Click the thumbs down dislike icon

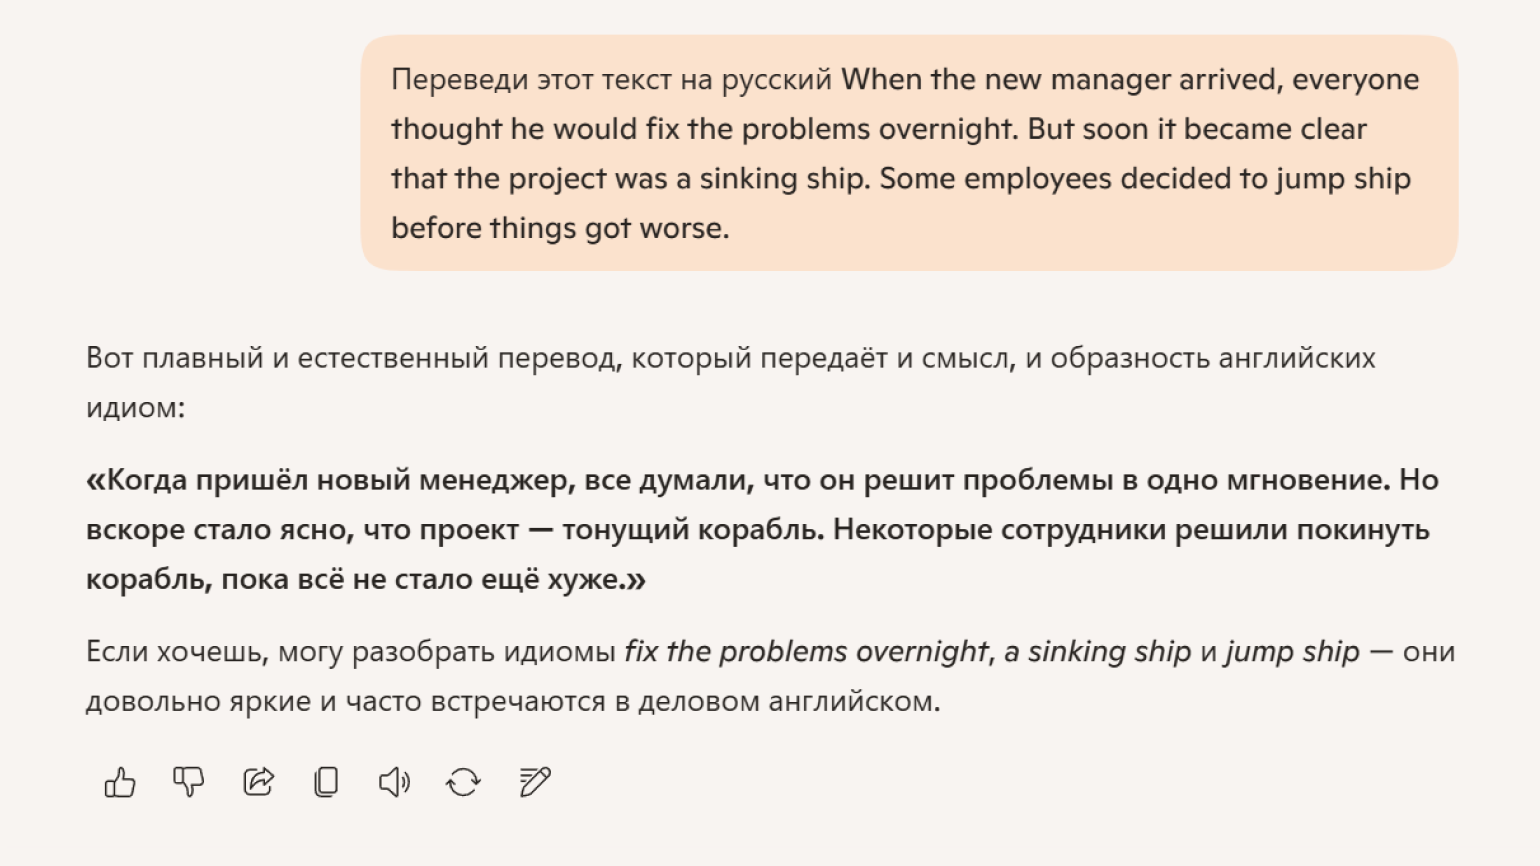188,782
